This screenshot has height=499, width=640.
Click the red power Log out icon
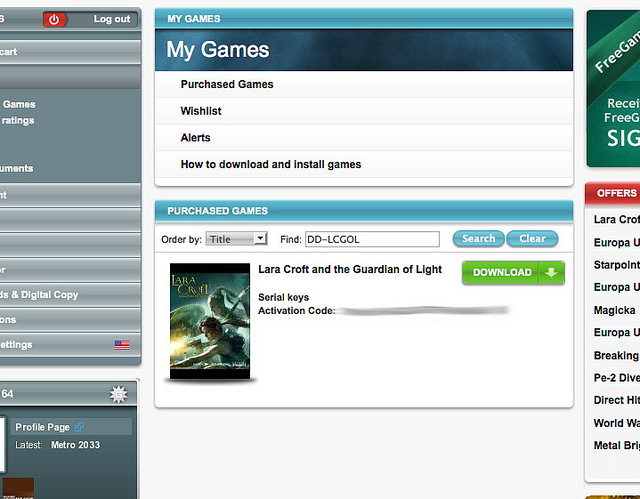[x=54, y=19]
